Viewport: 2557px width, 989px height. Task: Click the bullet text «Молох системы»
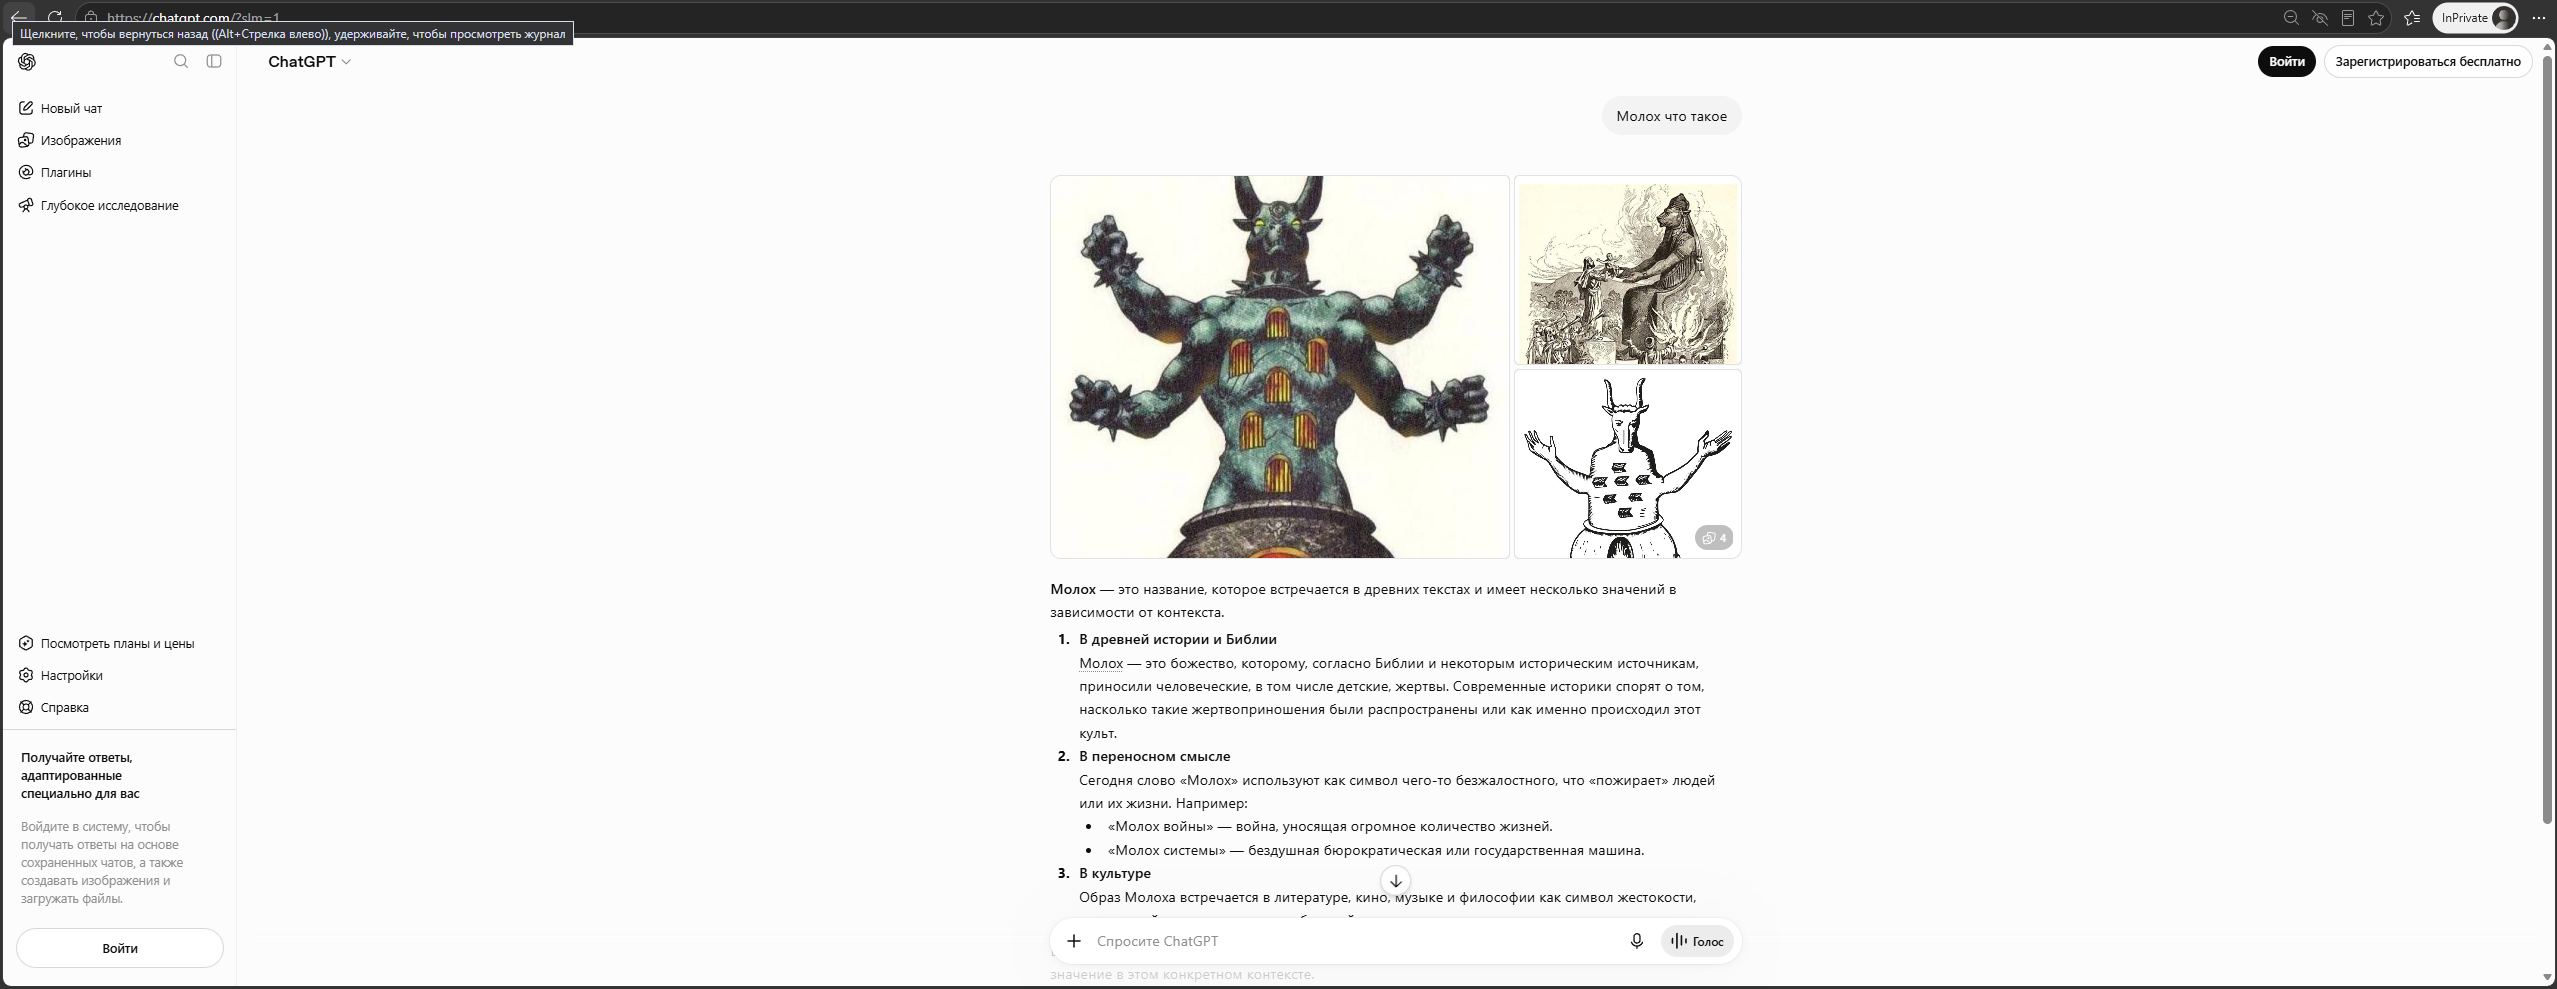1167,850
